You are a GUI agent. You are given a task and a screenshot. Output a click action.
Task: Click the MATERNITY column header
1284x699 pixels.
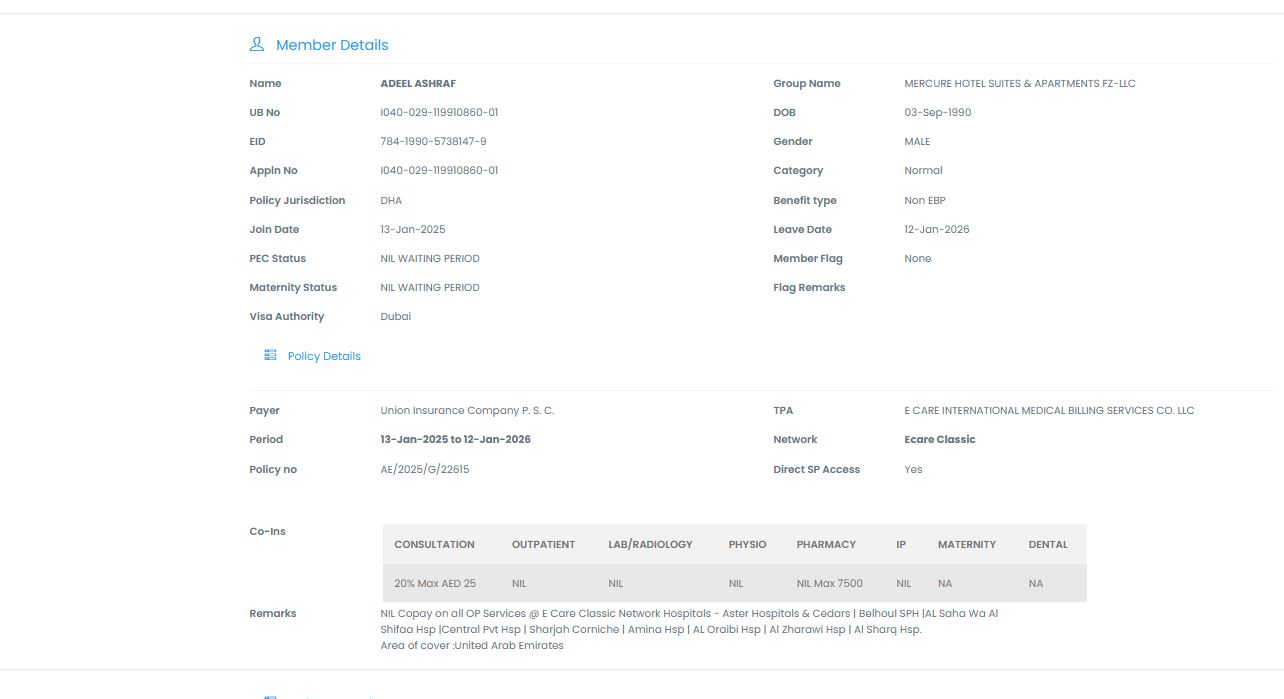coord(967,544)
